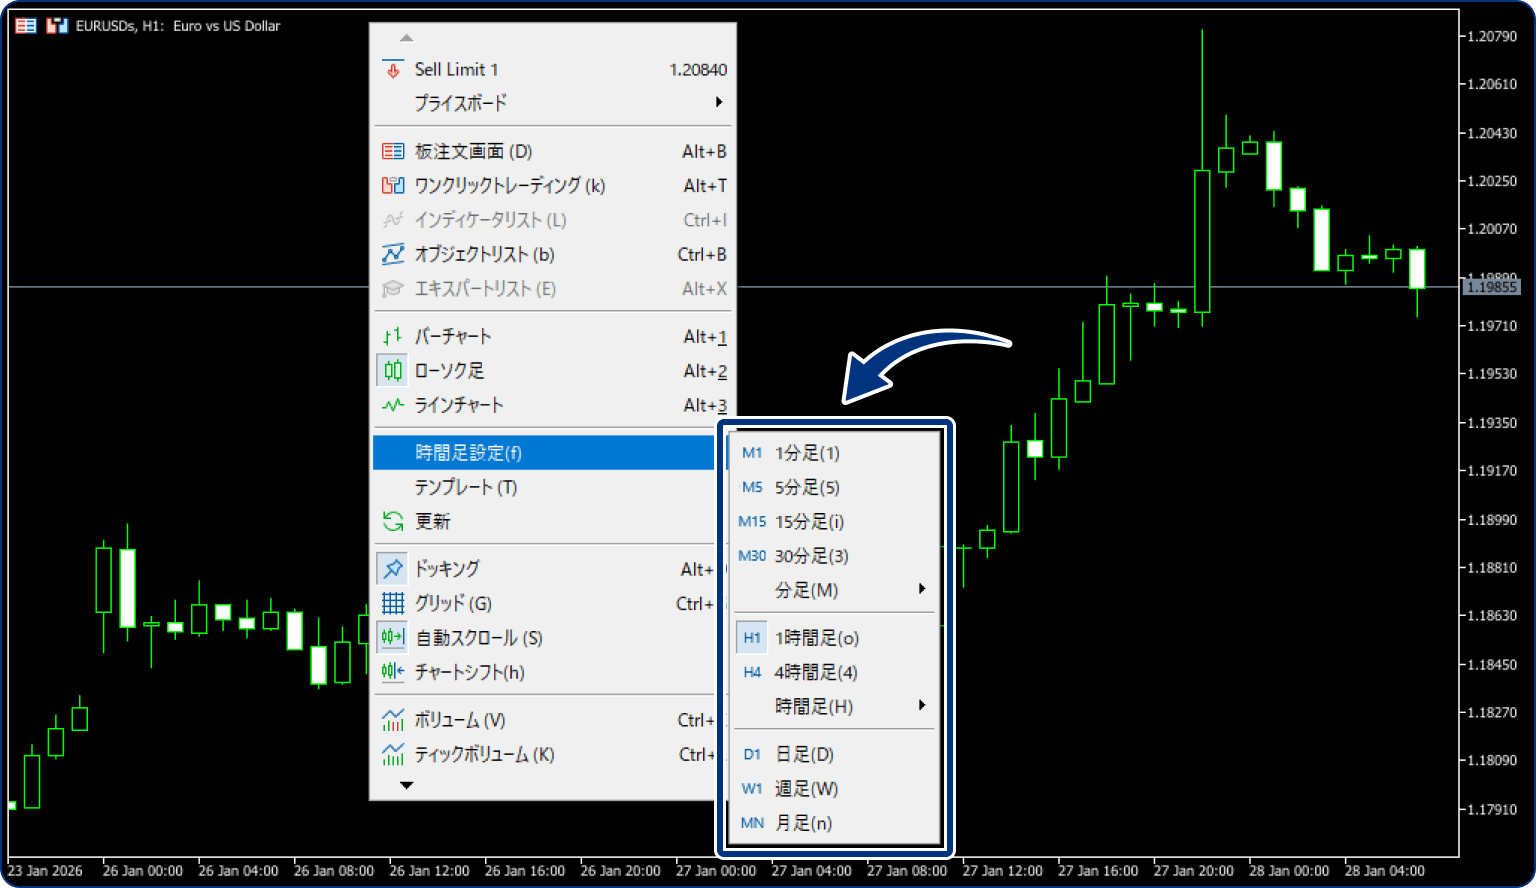
Task: Expand the 分足(M) minutes submenu
Action: pos(922,589)
